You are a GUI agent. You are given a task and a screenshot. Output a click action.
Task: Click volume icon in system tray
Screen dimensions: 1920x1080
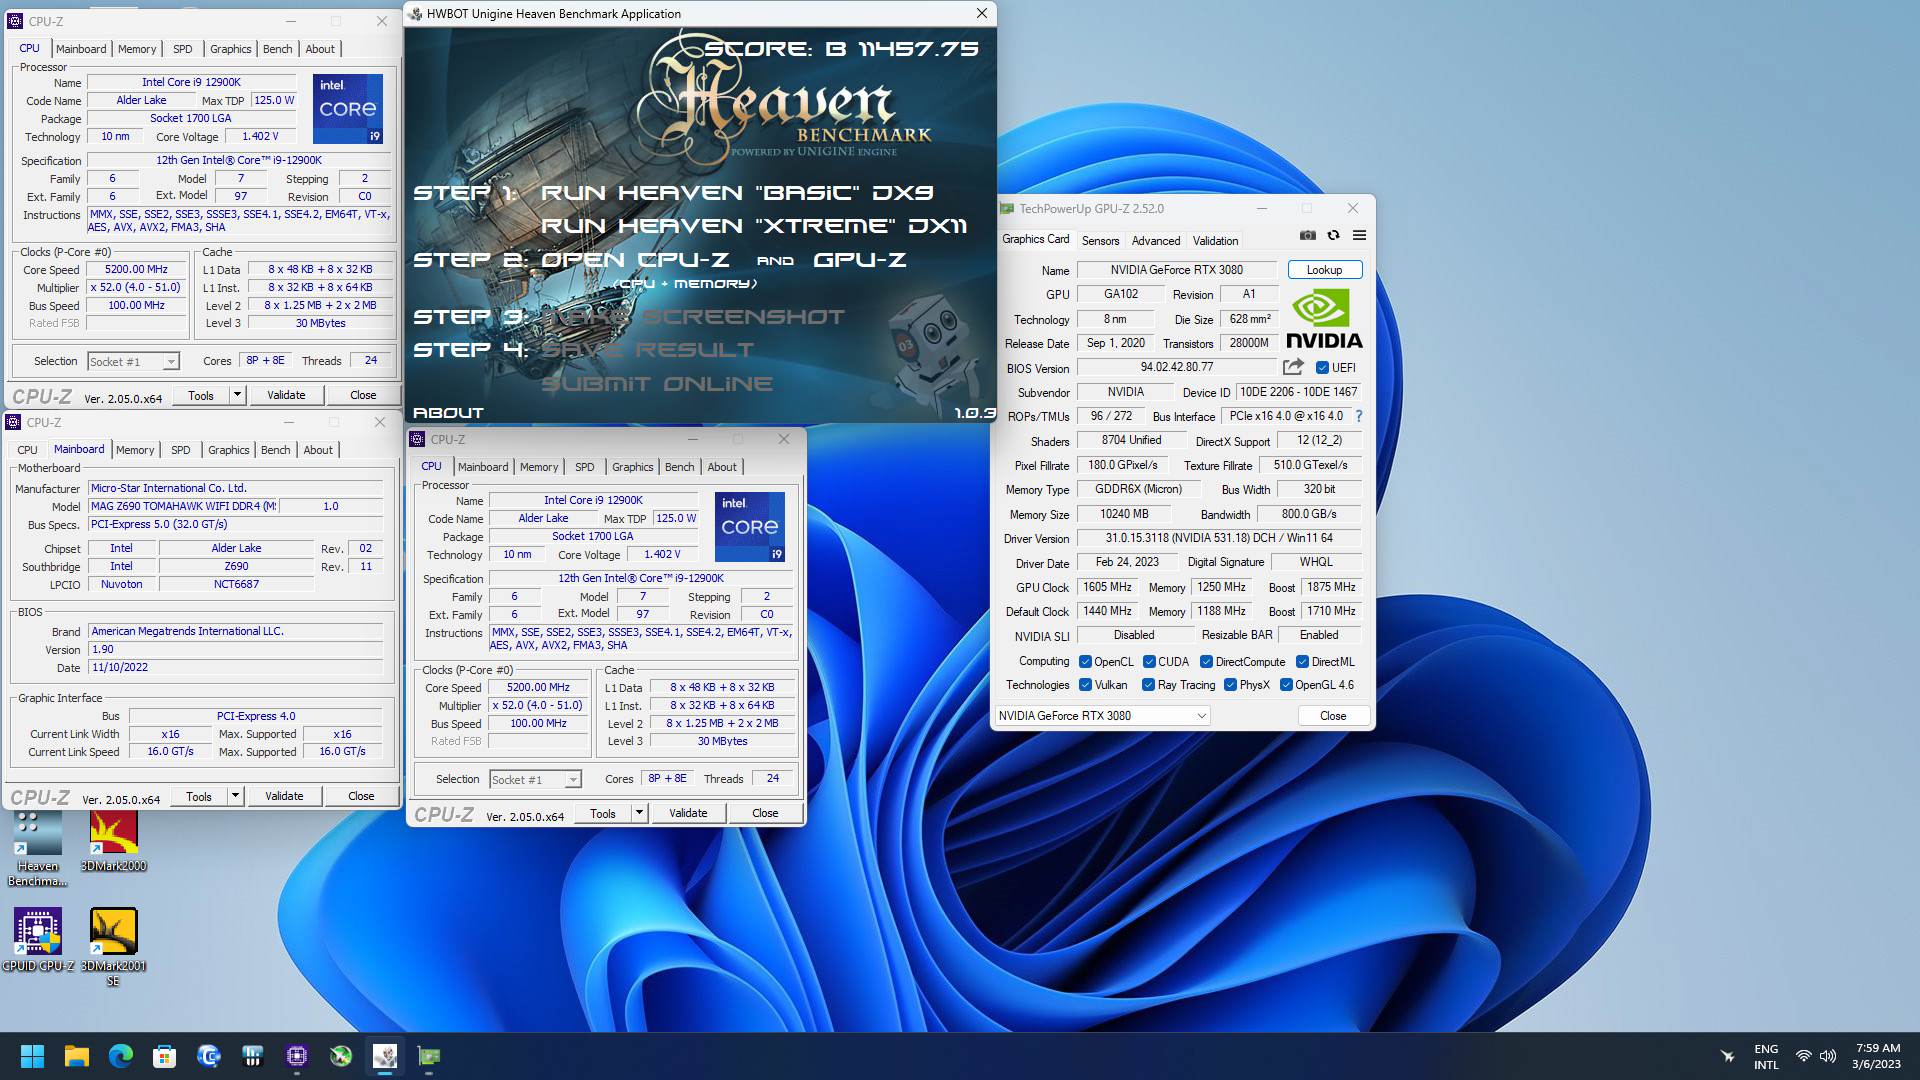click(x=1828, y=1056)
